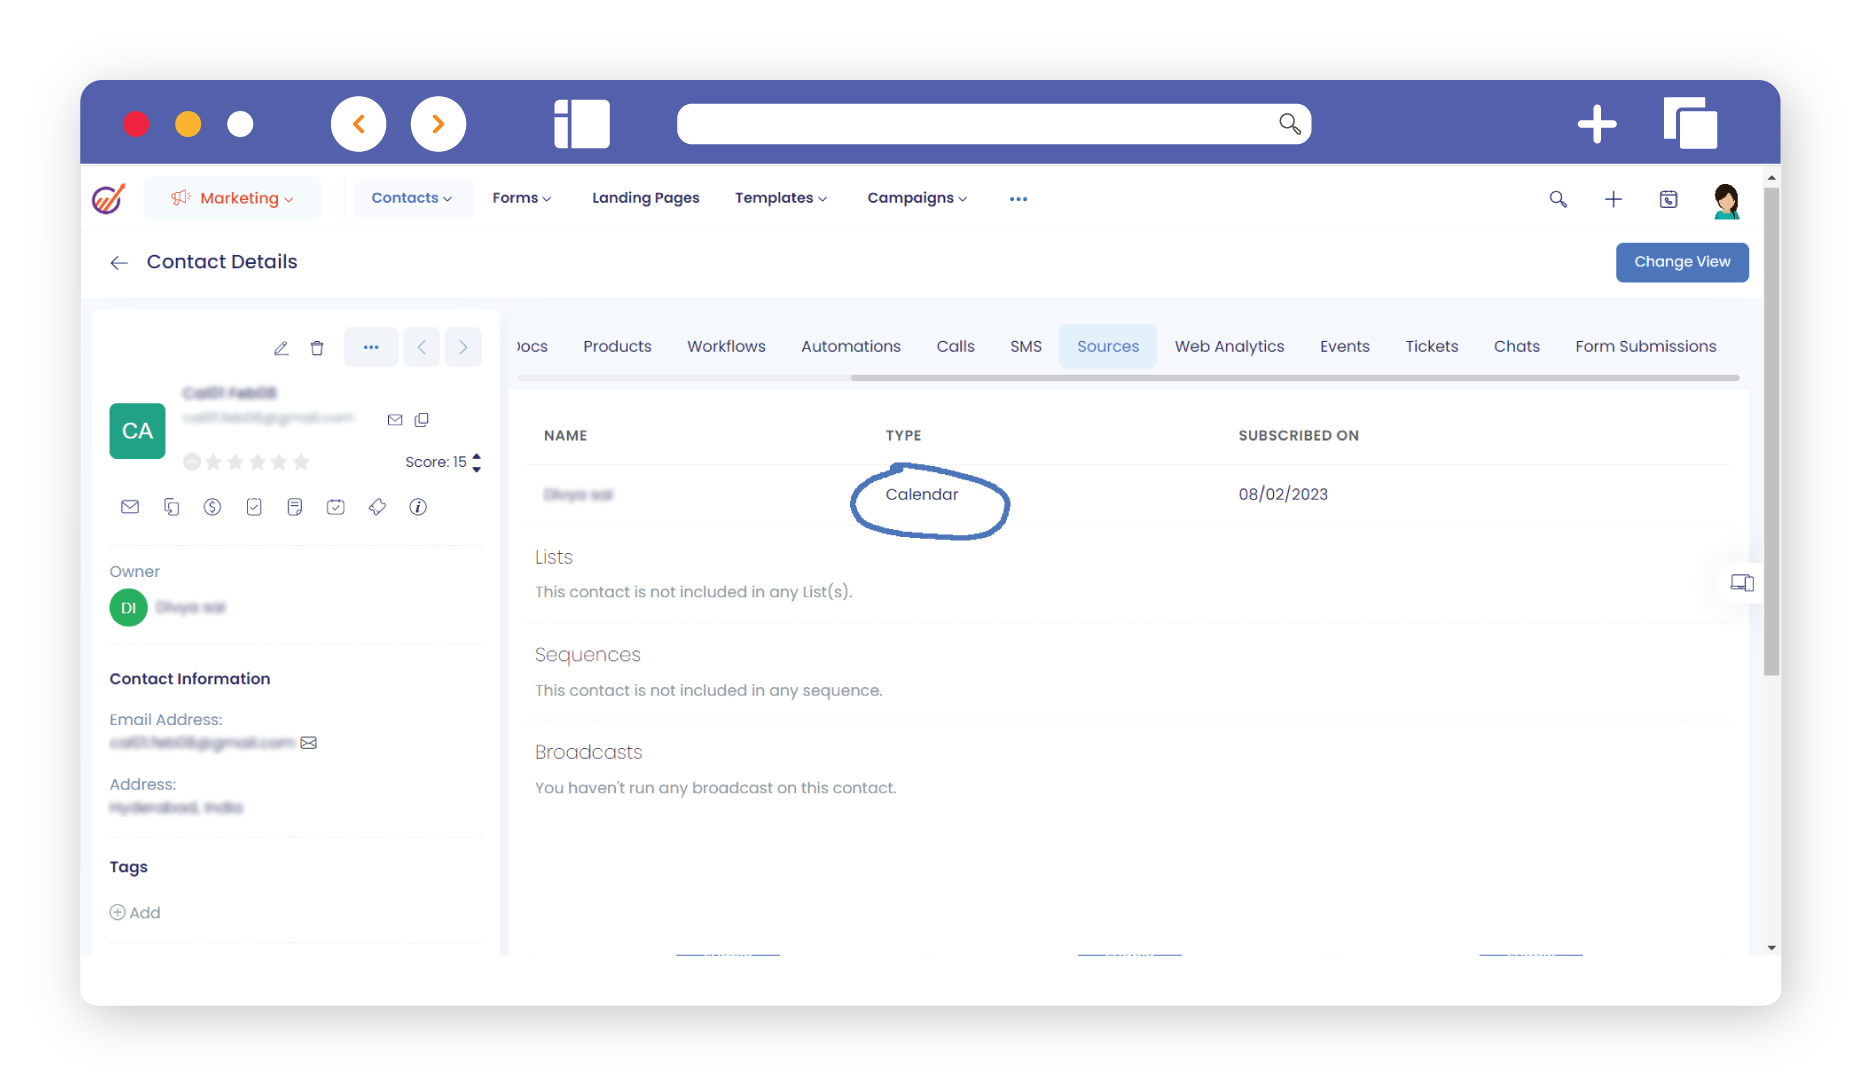Switch to the Web Analytics tab
1861x1087 pixels.
click(x=1229, y=346)
